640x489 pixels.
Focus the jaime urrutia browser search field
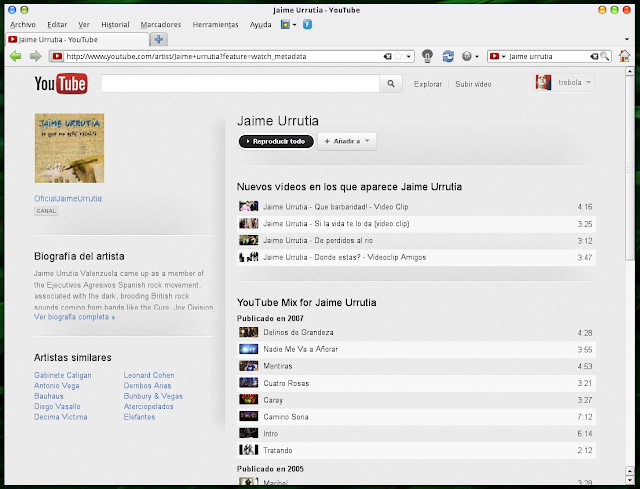(548, 56)
